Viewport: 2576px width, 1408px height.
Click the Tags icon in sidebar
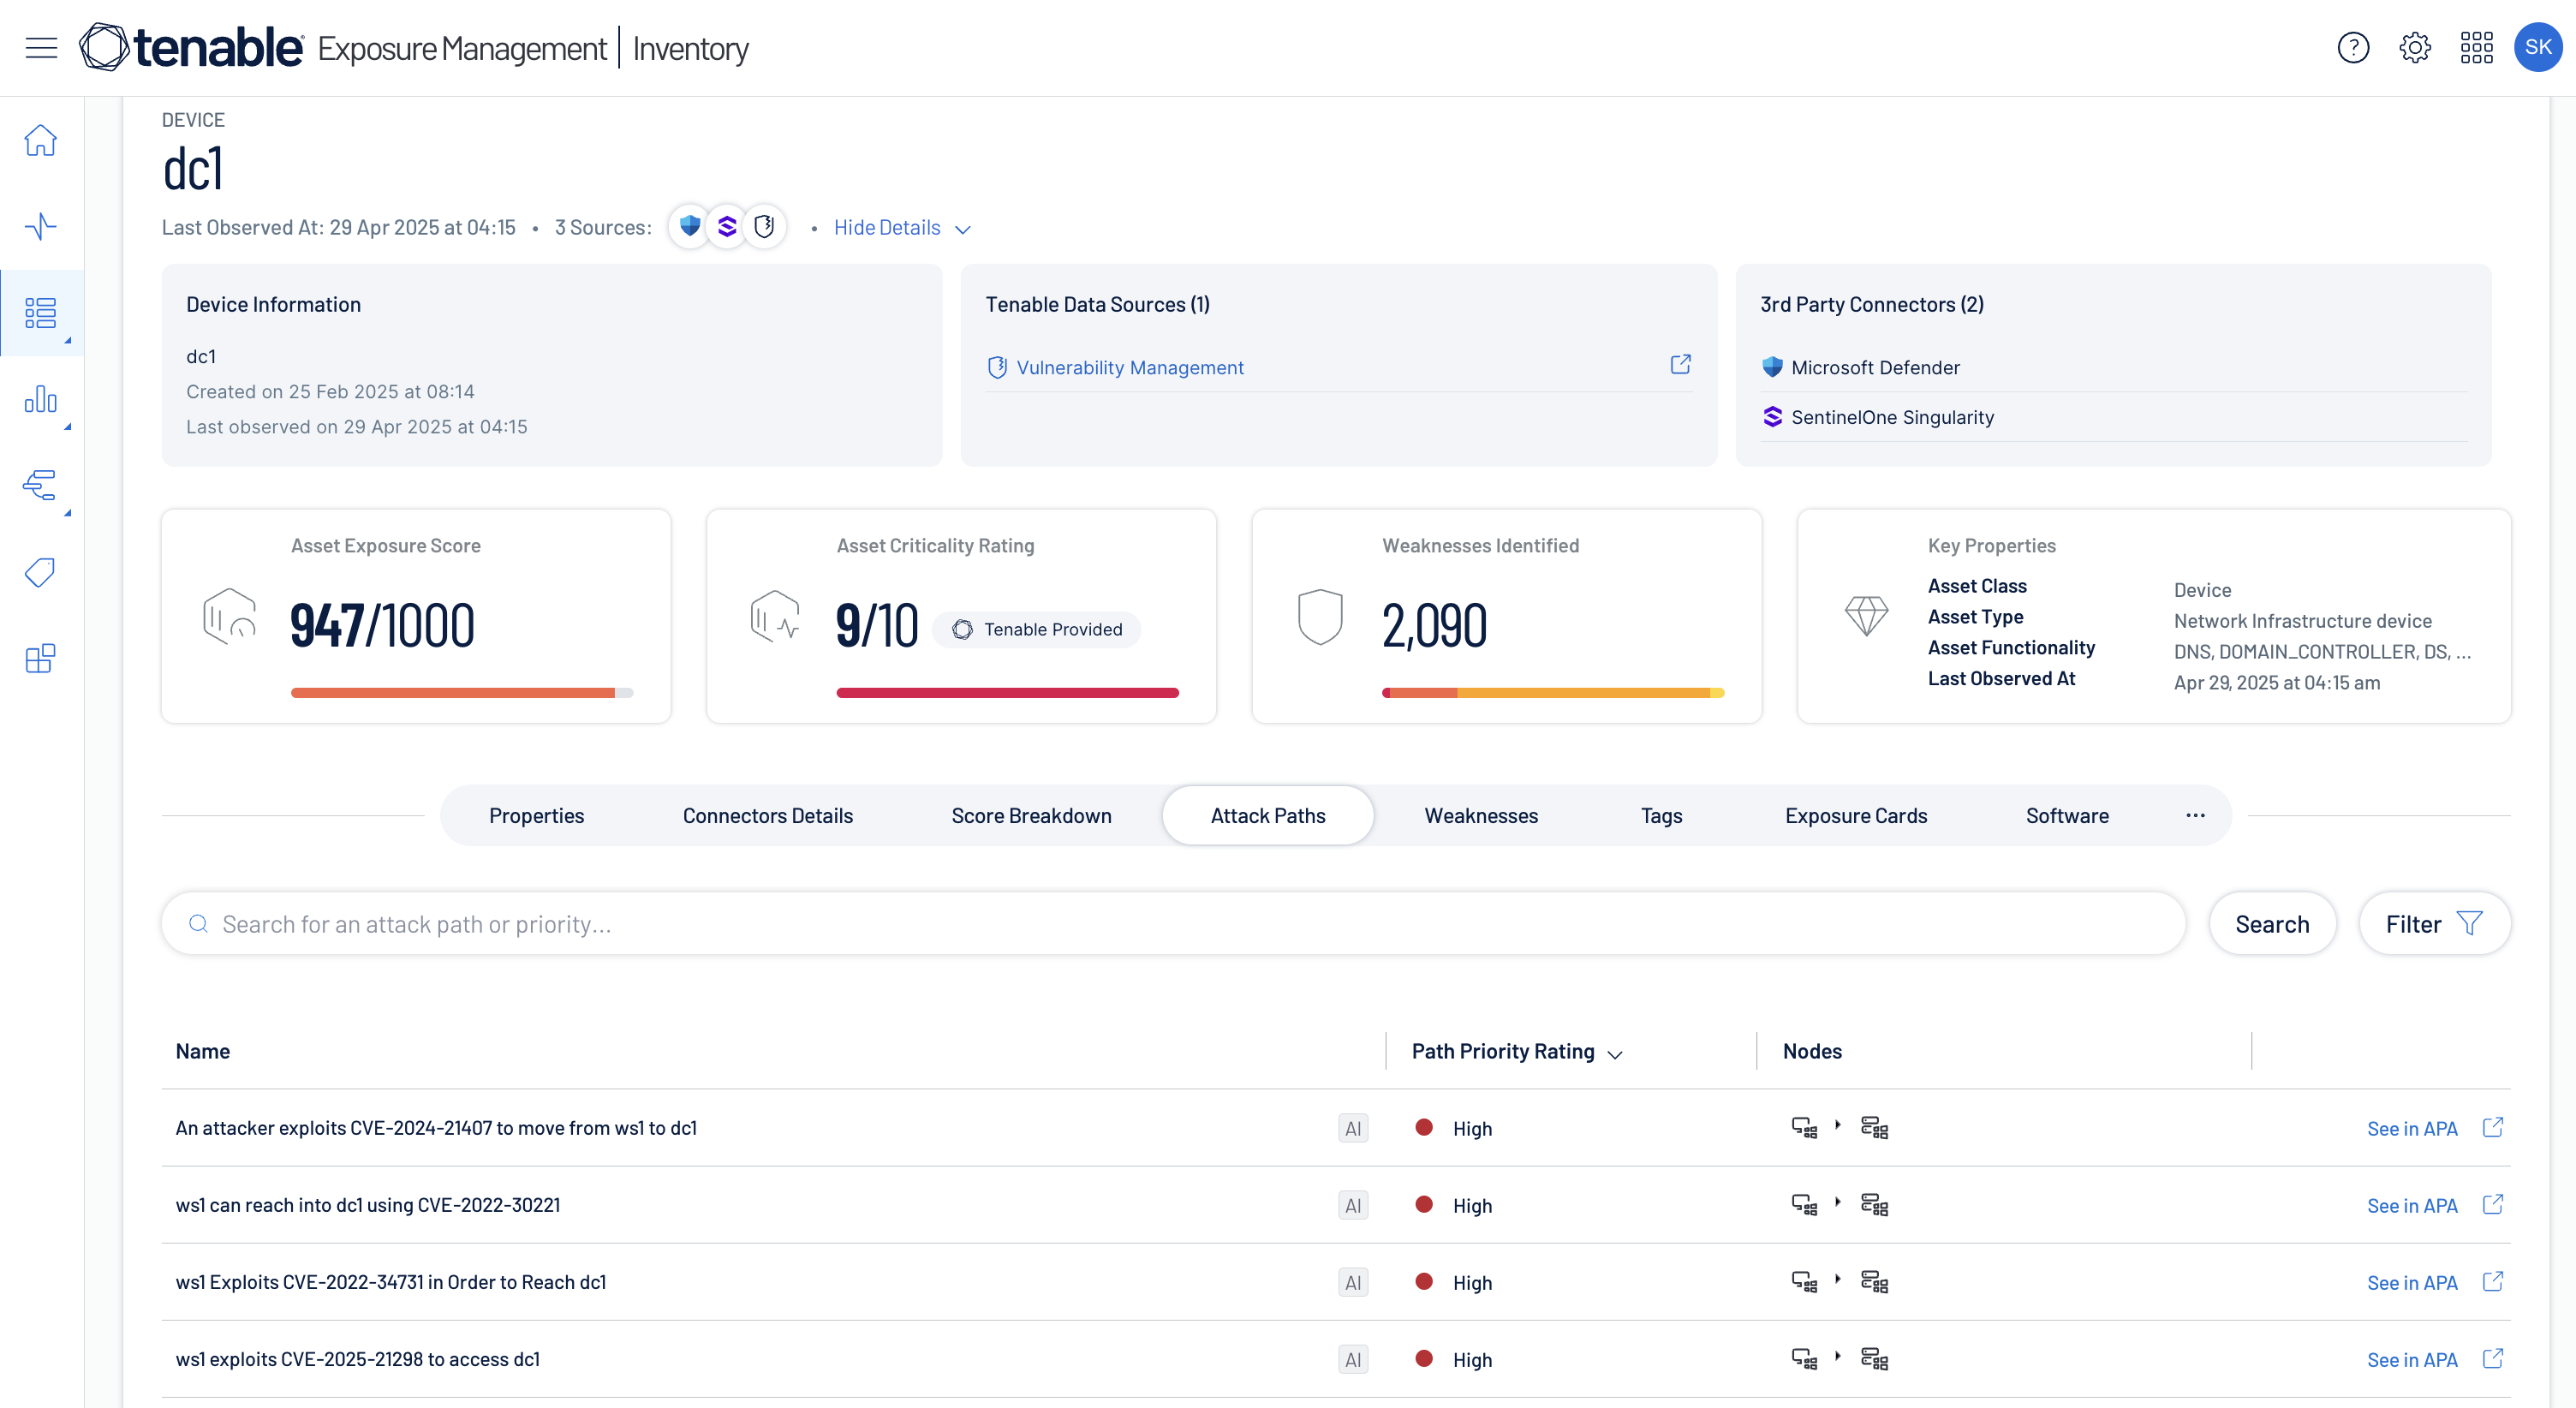click(x=41, y=572)
